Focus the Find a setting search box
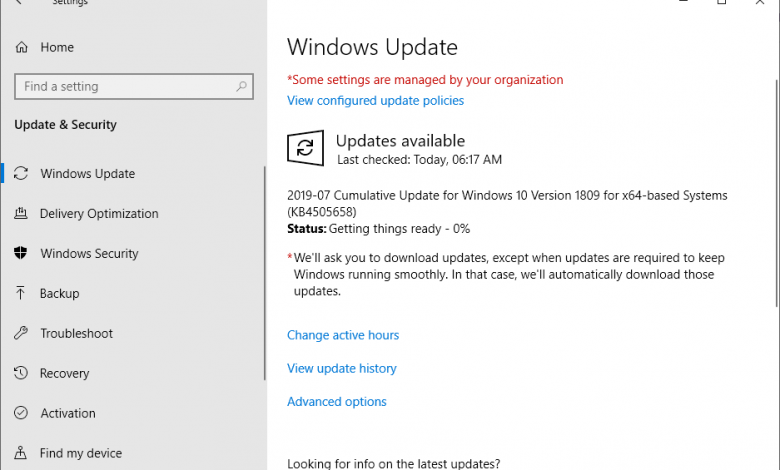The image size is (780, 470). (x=134, y=87)
